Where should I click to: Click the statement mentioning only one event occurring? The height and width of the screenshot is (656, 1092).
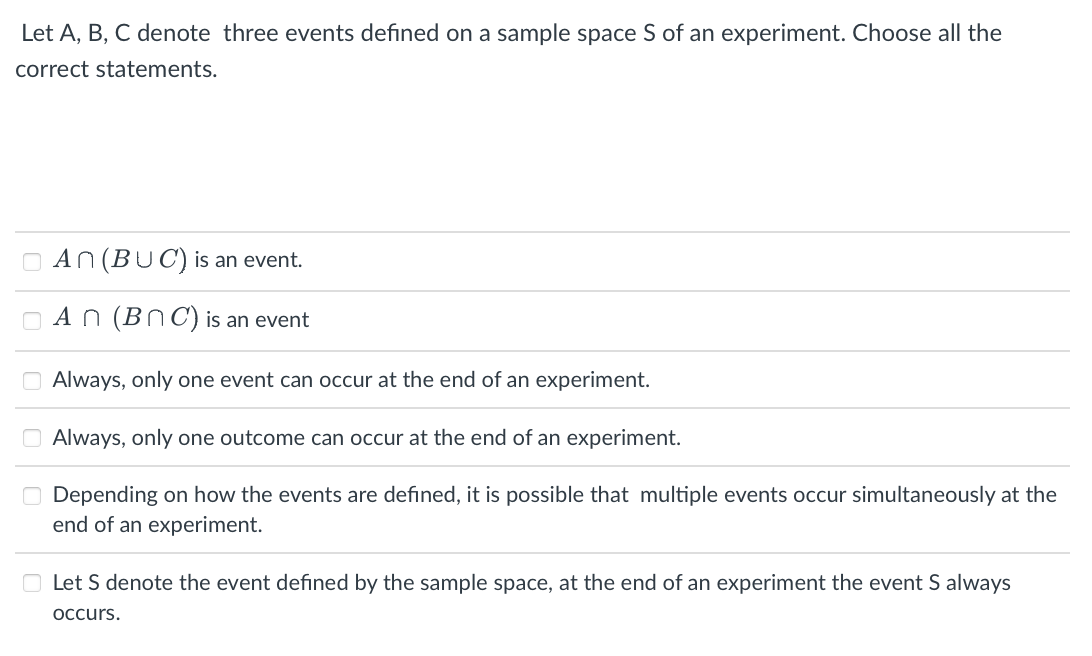click(350, 379)
